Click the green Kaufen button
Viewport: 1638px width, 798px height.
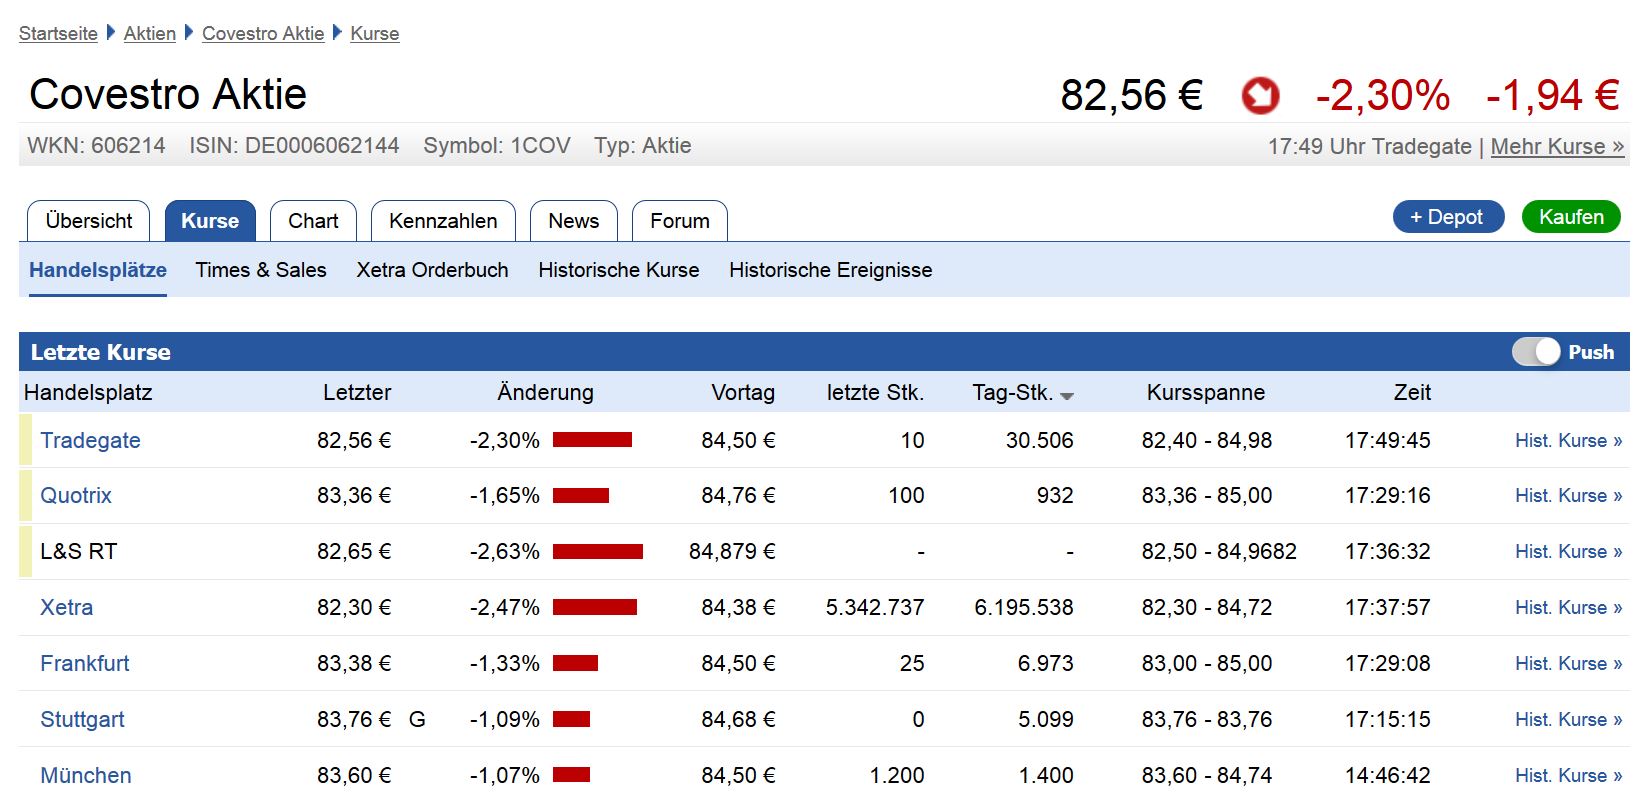tap(1570, 217)
